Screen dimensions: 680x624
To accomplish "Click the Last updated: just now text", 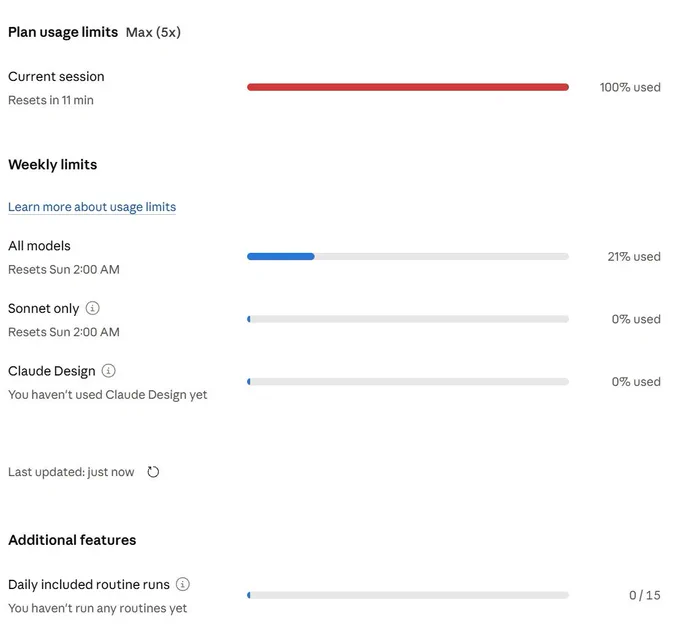I will point(71,472).
